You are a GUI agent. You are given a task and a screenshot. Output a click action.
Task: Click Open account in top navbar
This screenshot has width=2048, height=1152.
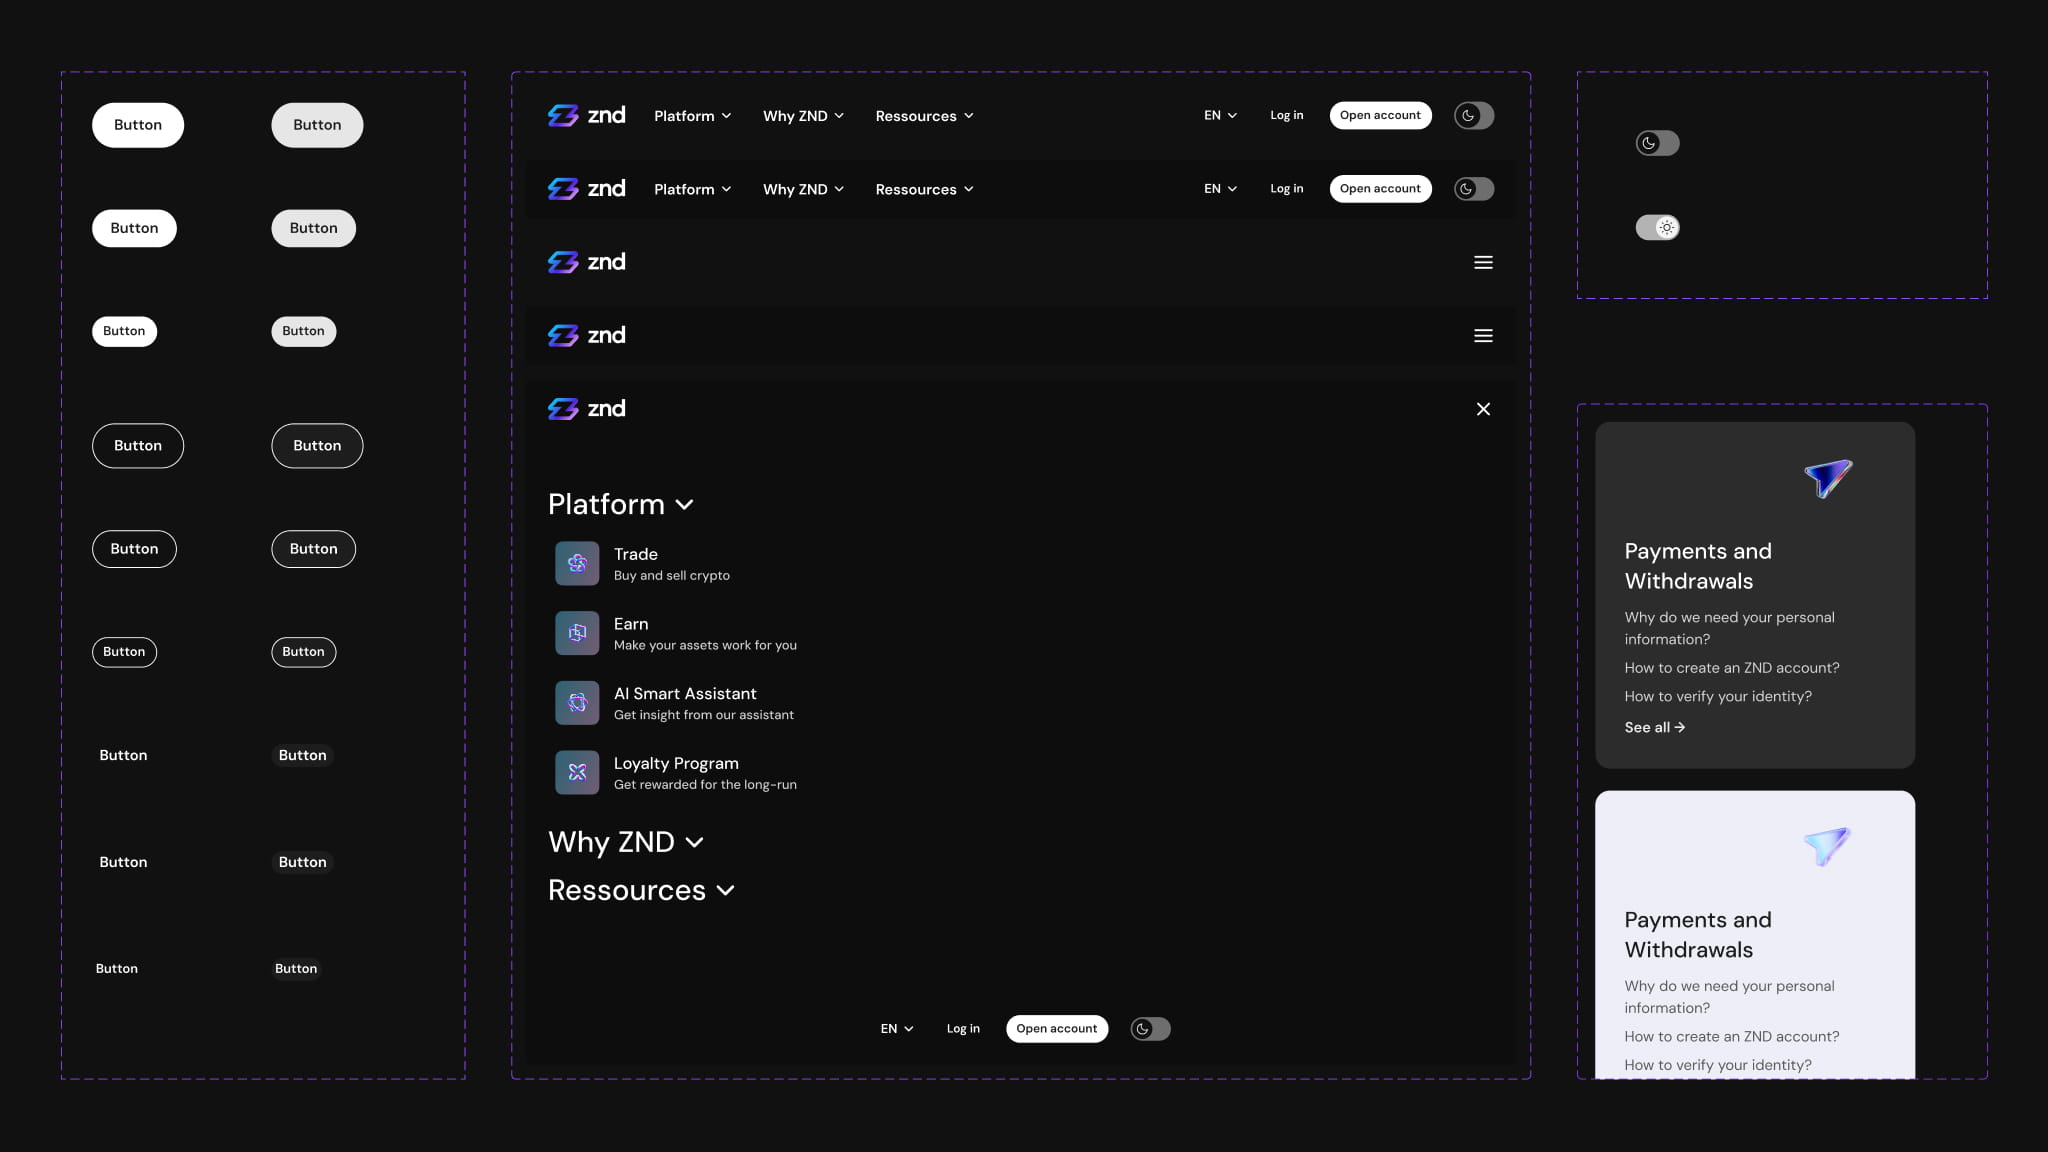1380,116
